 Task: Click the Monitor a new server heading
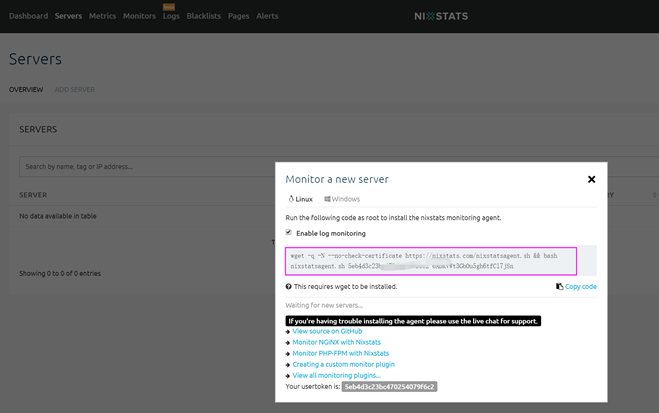point(337,179)
